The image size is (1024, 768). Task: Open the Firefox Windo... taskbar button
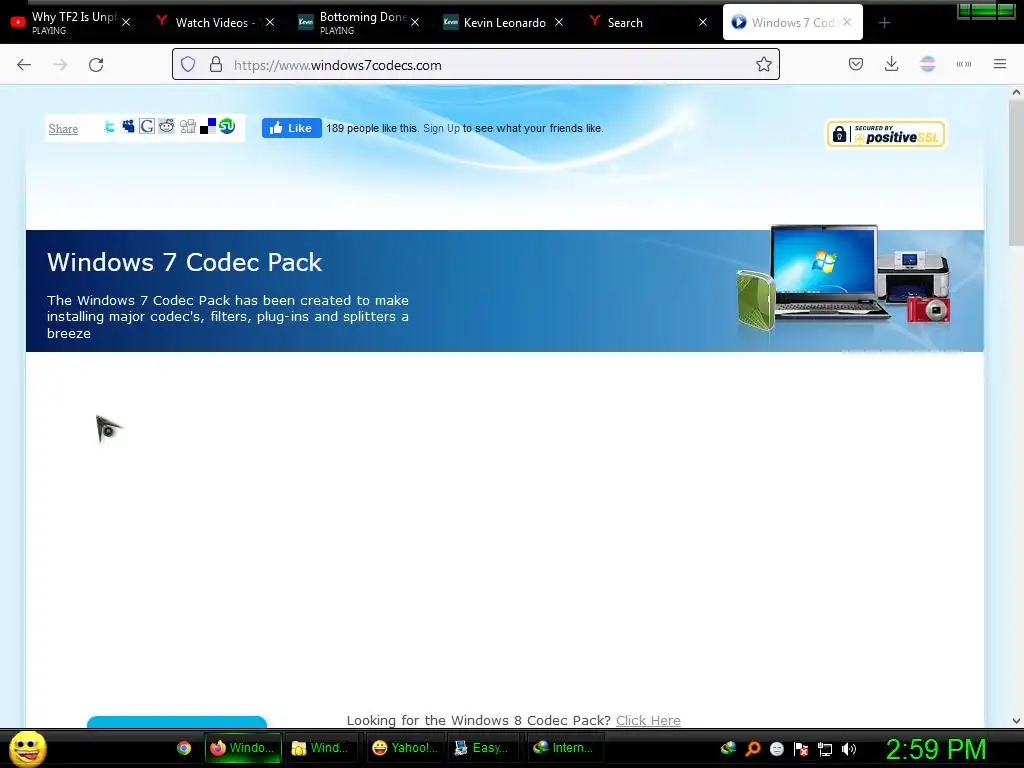pyautogui.click(x=242, y=748)
